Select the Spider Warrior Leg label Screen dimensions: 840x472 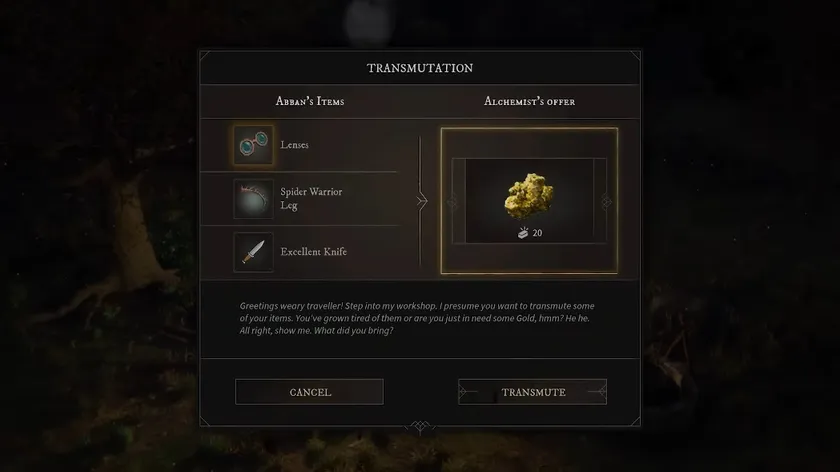click(x=311, y=198)
